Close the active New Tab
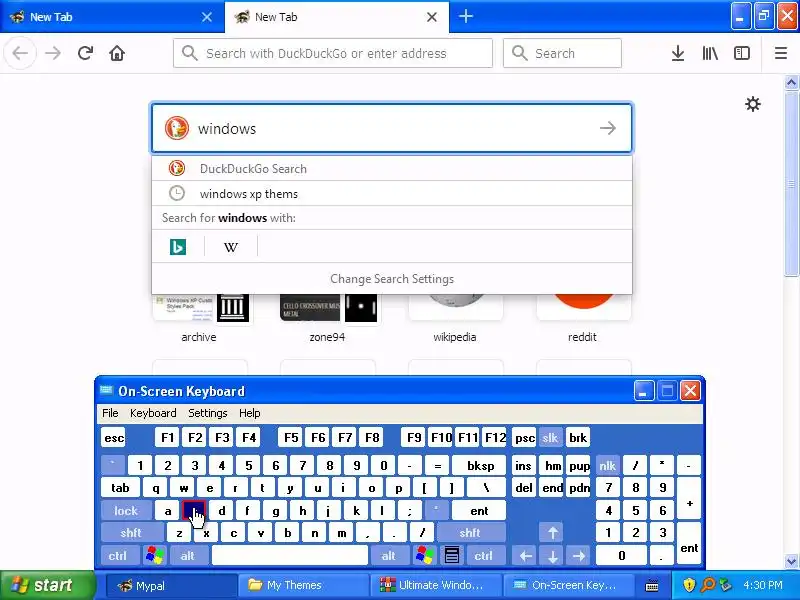Image resolution: width=800 pixels, height=600 pixels. point(432,17)
